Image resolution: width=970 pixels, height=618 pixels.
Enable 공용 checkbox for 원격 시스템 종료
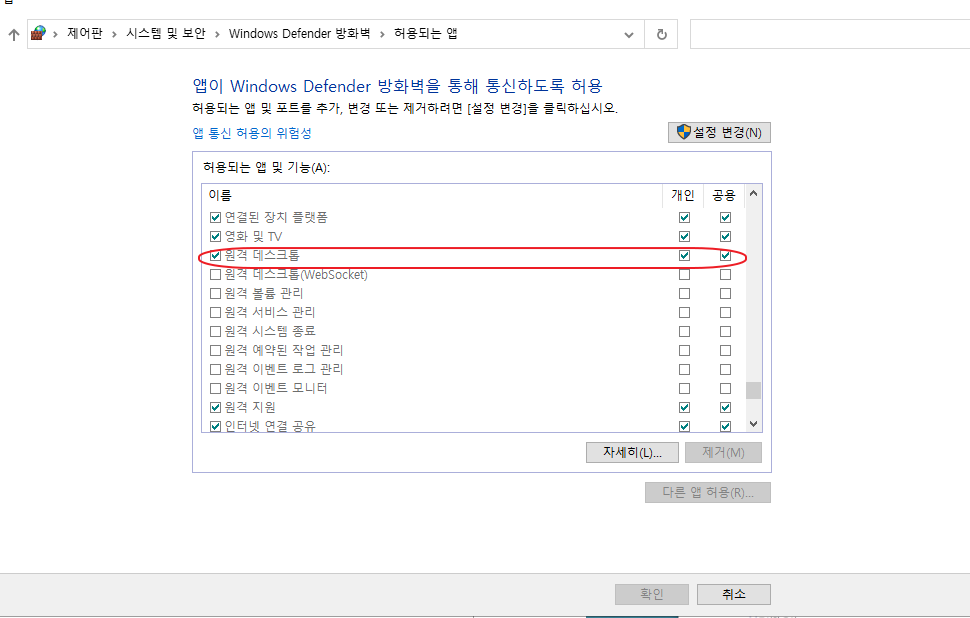point(725,332)
